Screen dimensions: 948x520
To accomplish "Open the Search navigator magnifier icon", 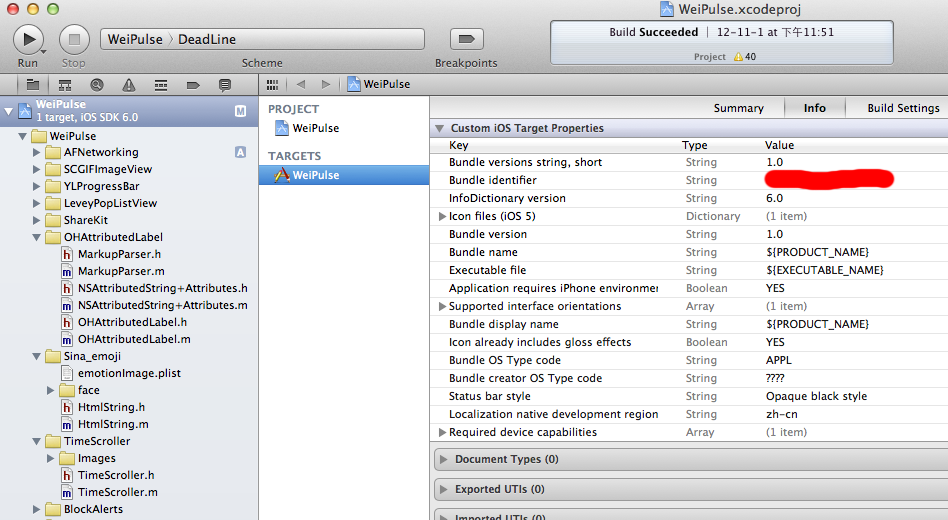I will pos(97,85).
